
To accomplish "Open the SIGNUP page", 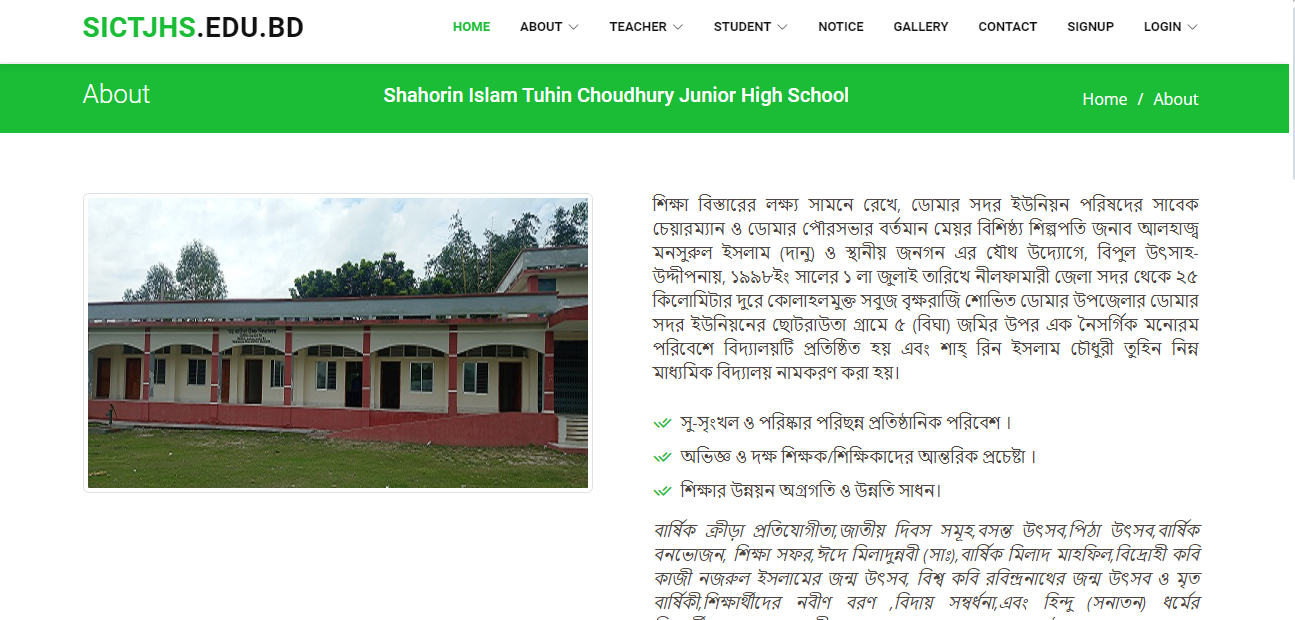I will click(x=1090, y=27).
